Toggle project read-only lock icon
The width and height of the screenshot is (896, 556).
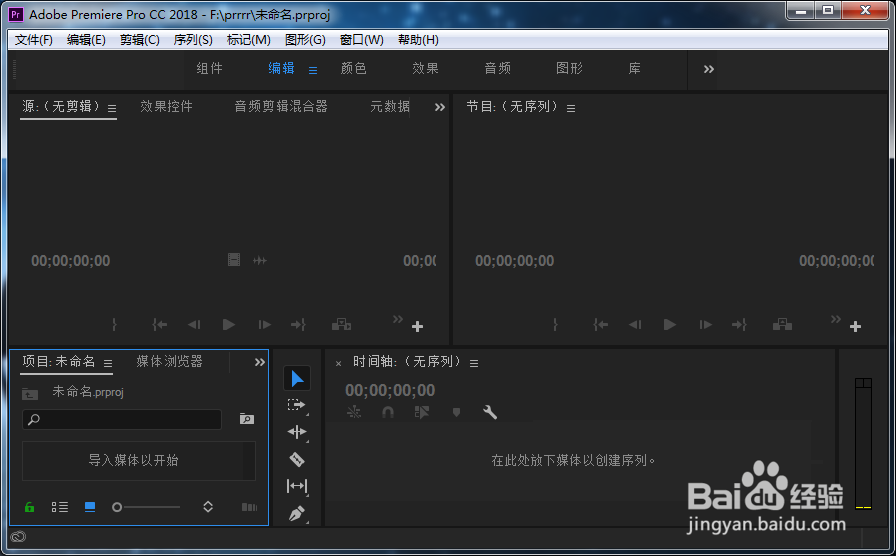tap(29, 507)
